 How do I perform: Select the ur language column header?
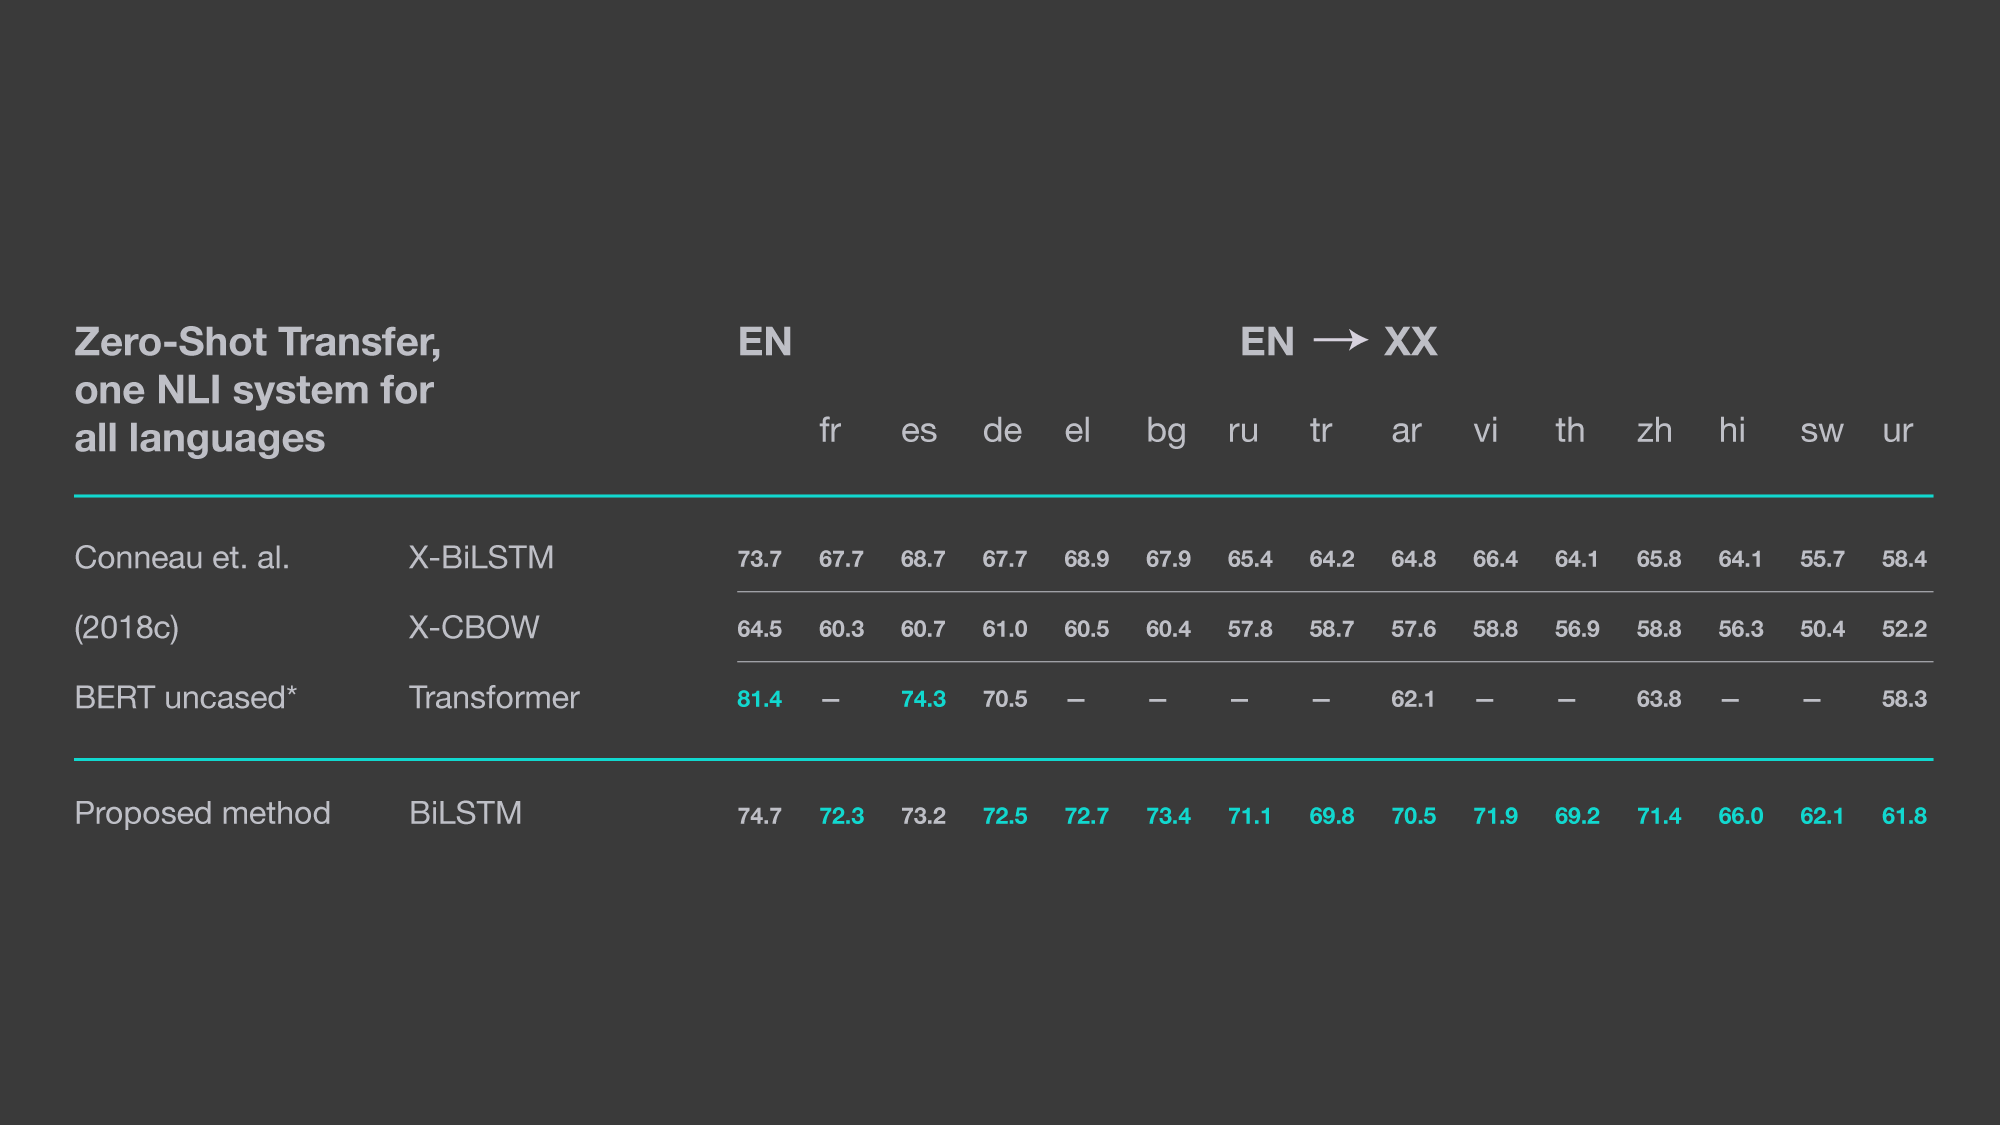pos(1897,431)
